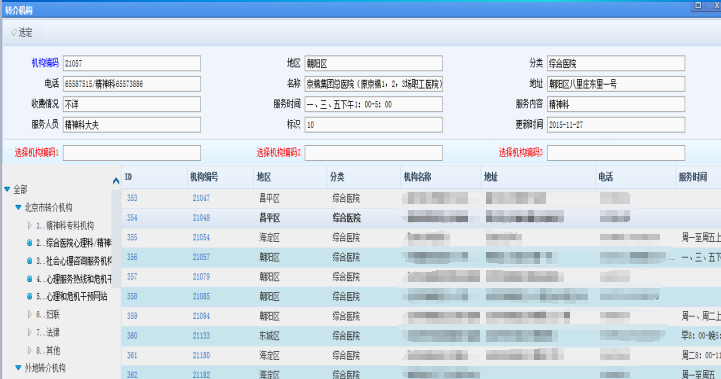This screenshot has height=379, width=721.
Task: Expand the 6..妇联 tree item
Action: (x=29, y=315)
